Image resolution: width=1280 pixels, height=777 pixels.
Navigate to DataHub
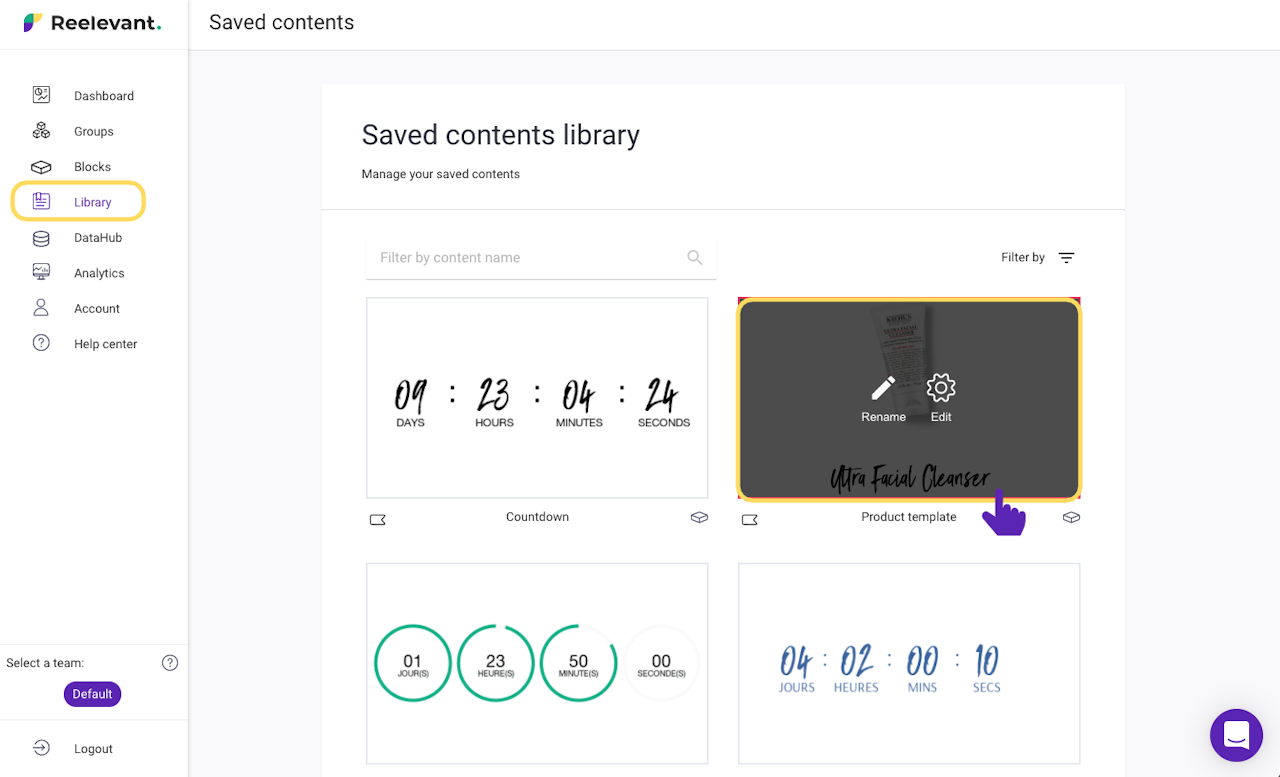pos(98,238)
